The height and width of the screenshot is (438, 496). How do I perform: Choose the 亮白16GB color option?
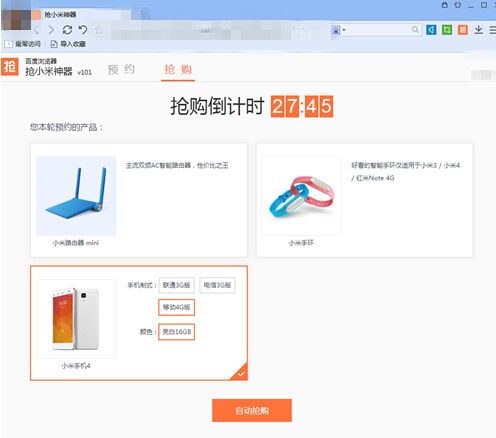tap(176, 332)
